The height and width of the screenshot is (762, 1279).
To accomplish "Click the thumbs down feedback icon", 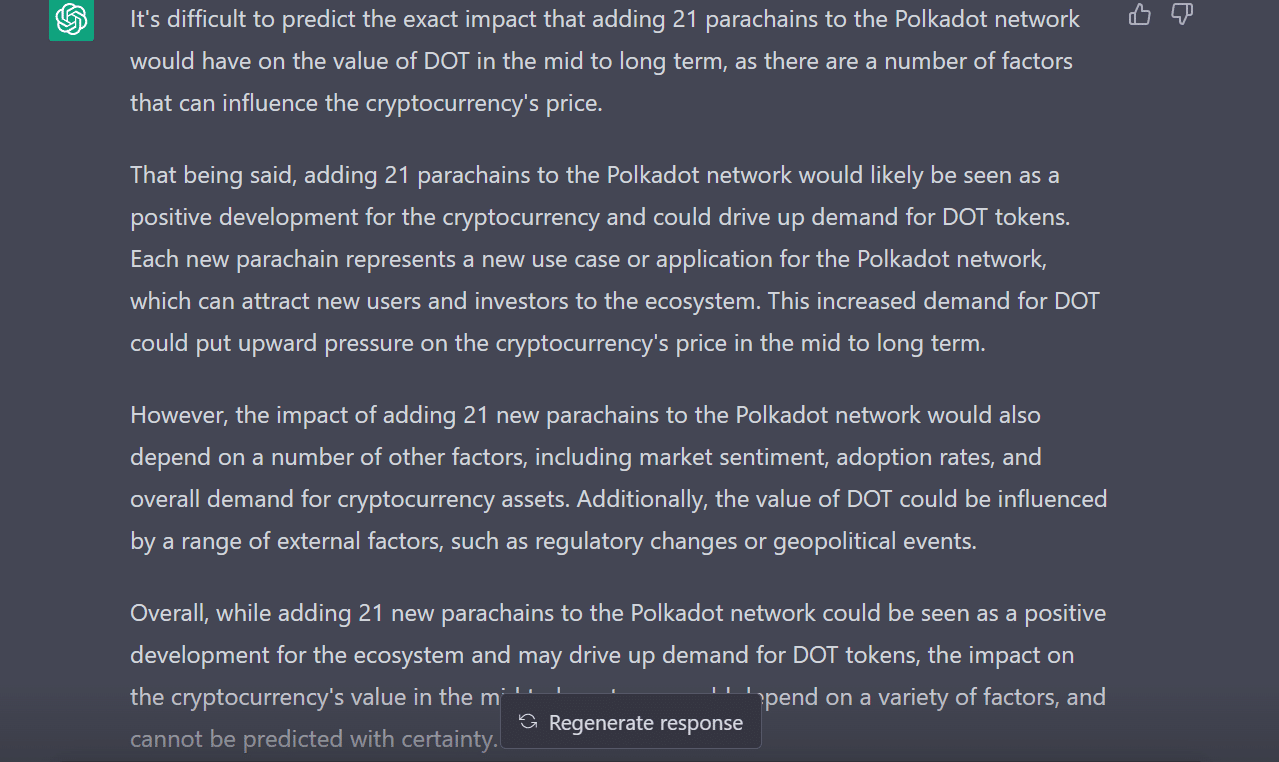I will point(1182,14).
